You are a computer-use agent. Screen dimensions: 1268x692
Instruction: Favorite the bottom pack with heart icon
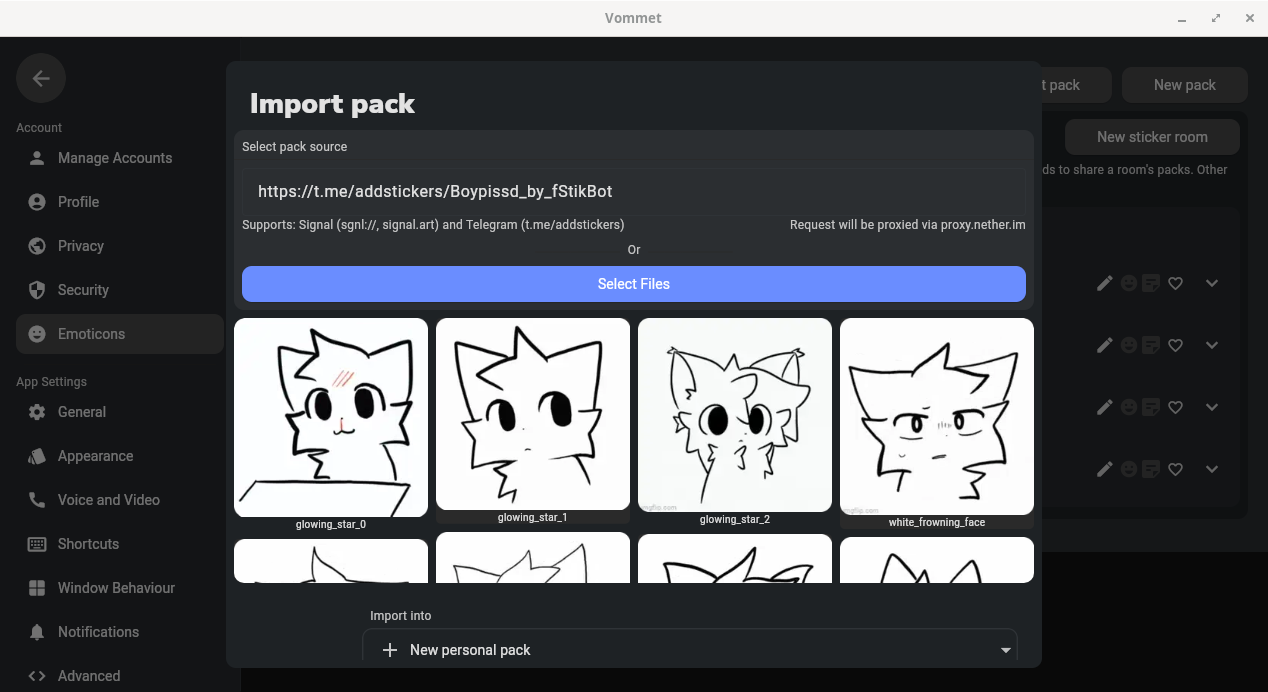[1176, 469]
